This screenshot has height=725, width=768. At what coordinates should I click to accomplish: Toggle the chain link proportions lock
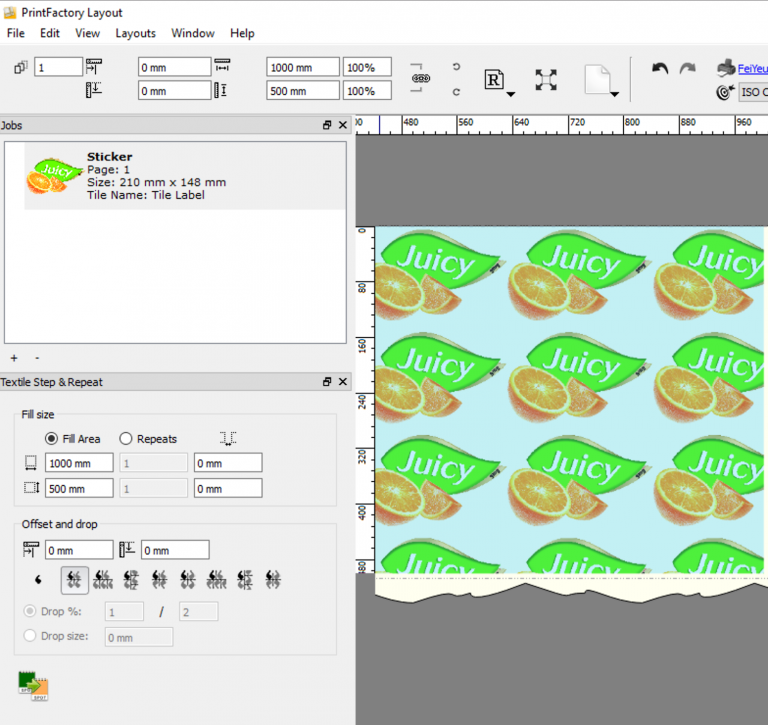coord(421,78)
